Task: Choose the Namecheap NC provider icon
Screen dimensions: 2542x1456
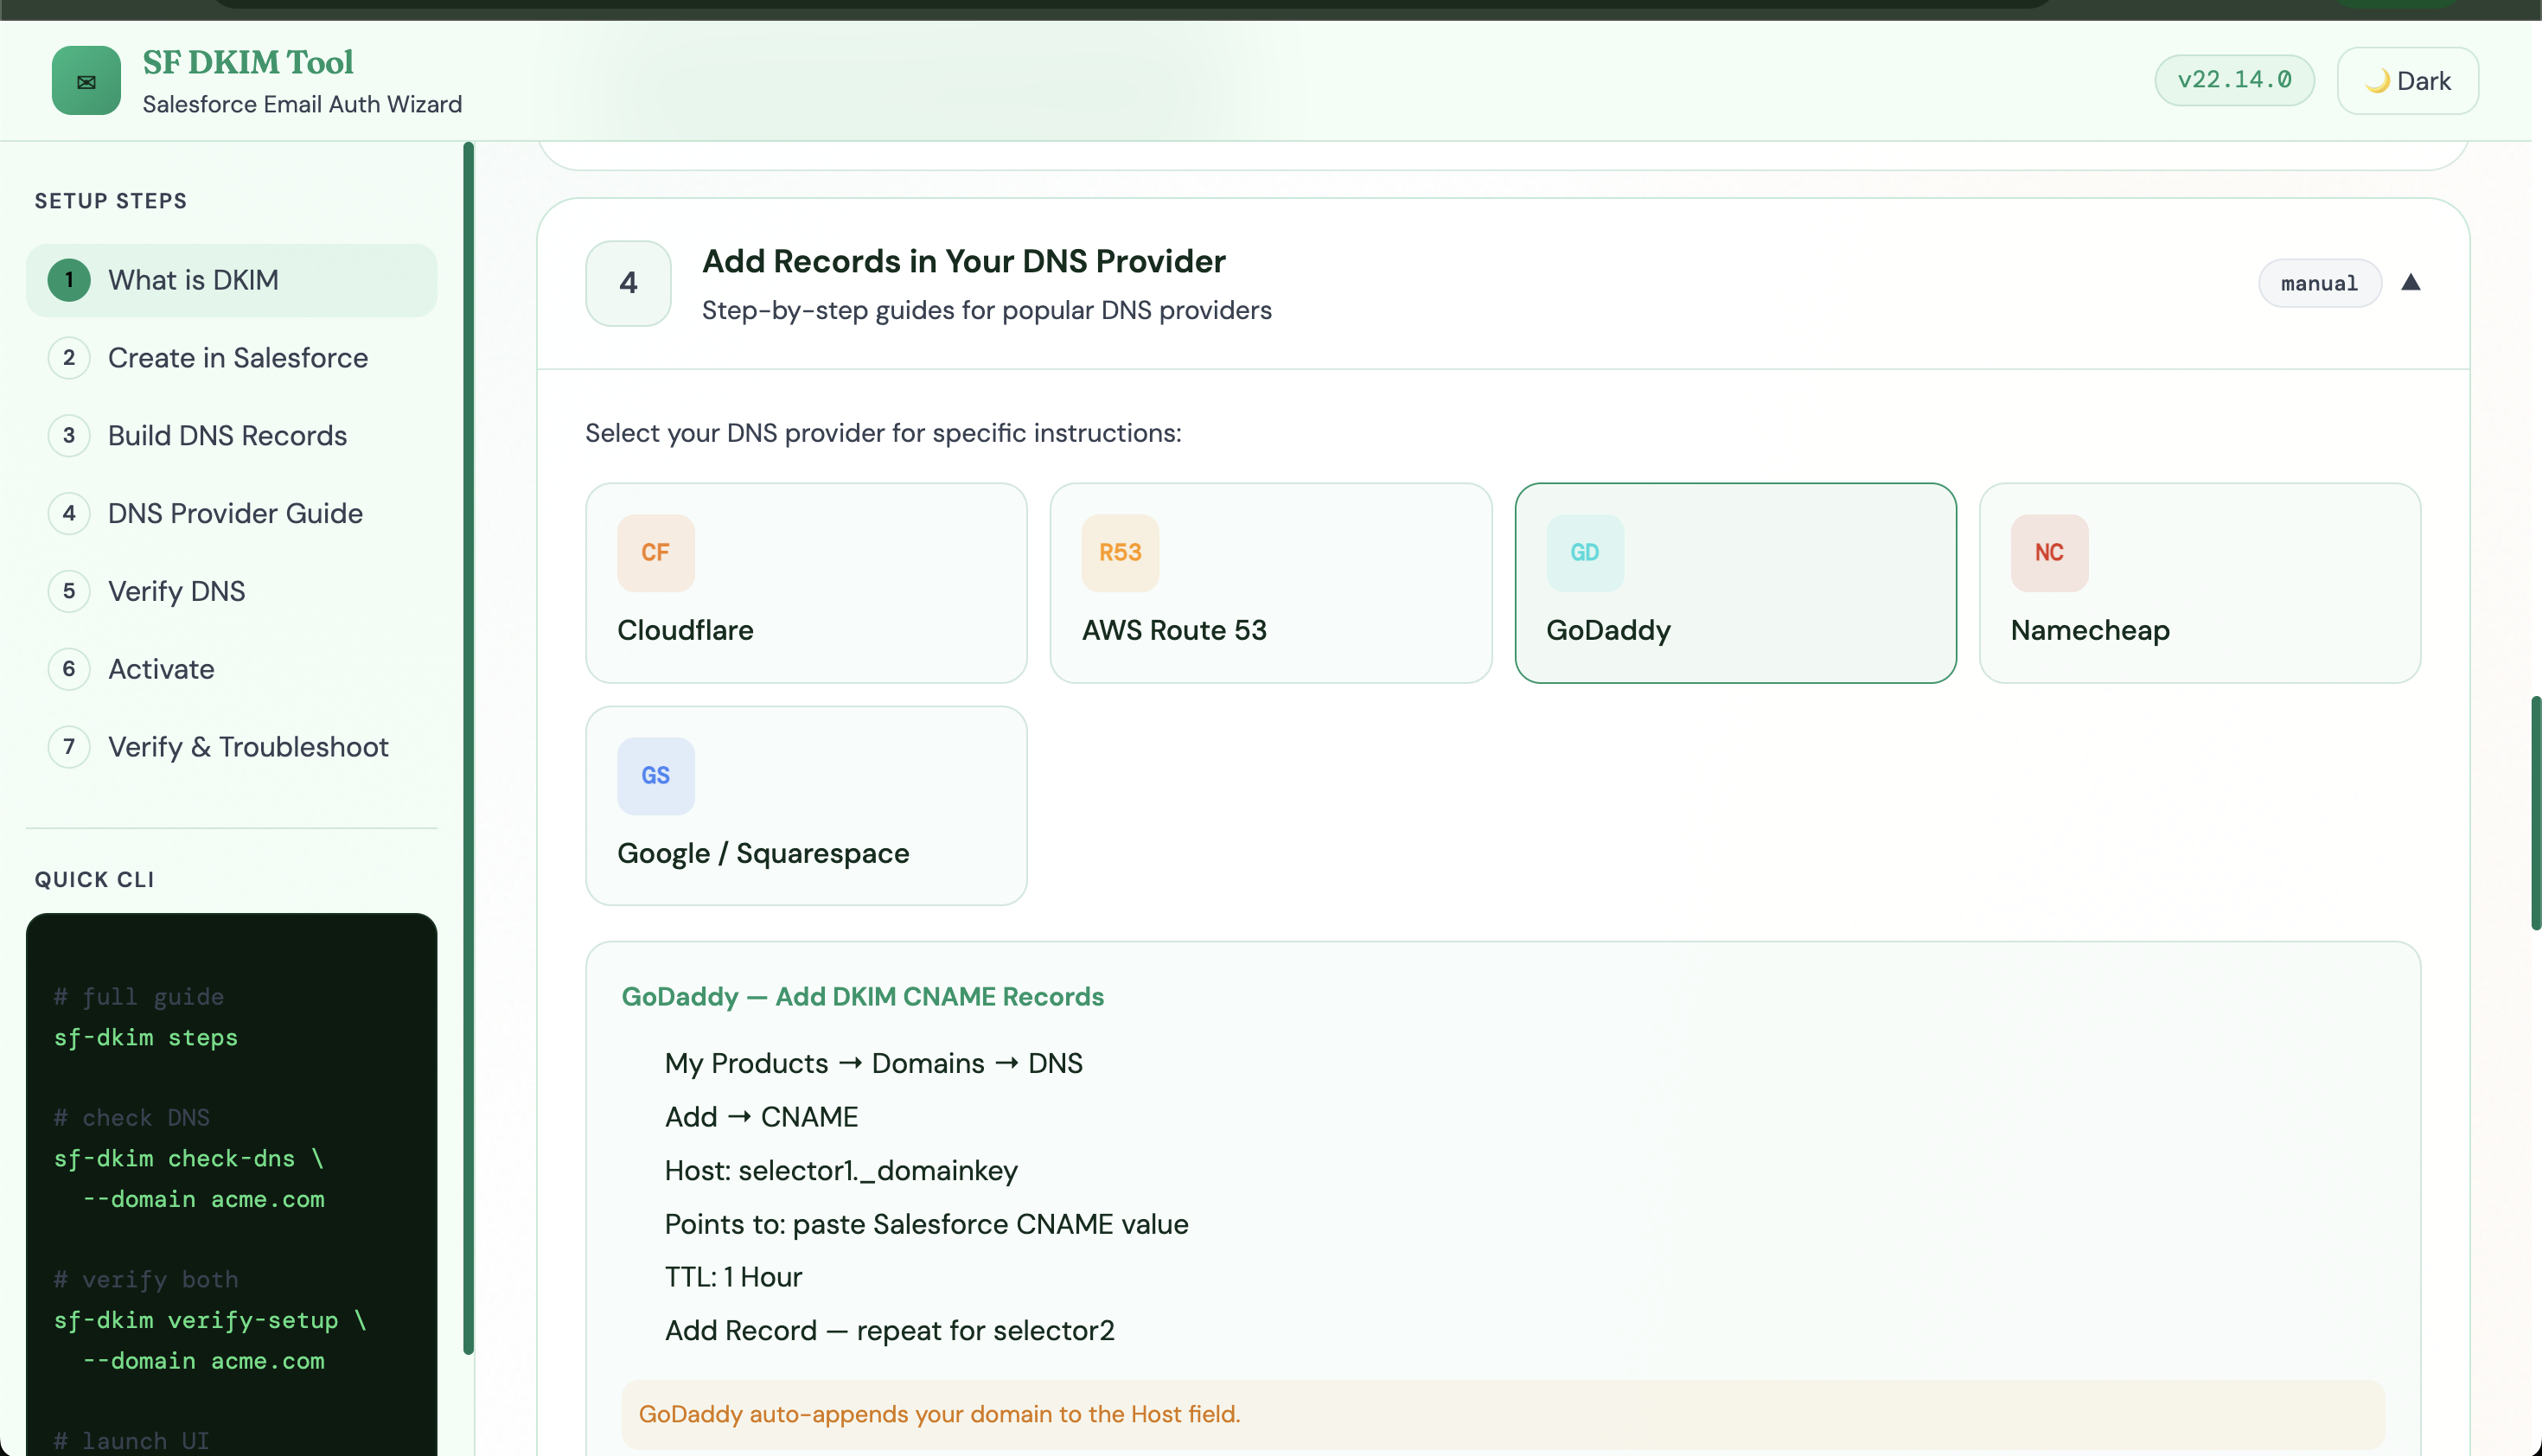Action: tap(2048, 552)
